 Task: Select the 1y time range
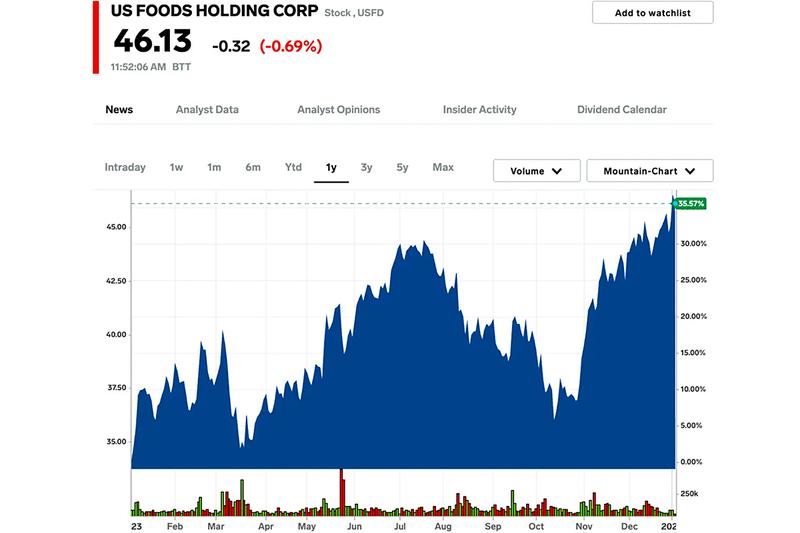click(331, 167)
